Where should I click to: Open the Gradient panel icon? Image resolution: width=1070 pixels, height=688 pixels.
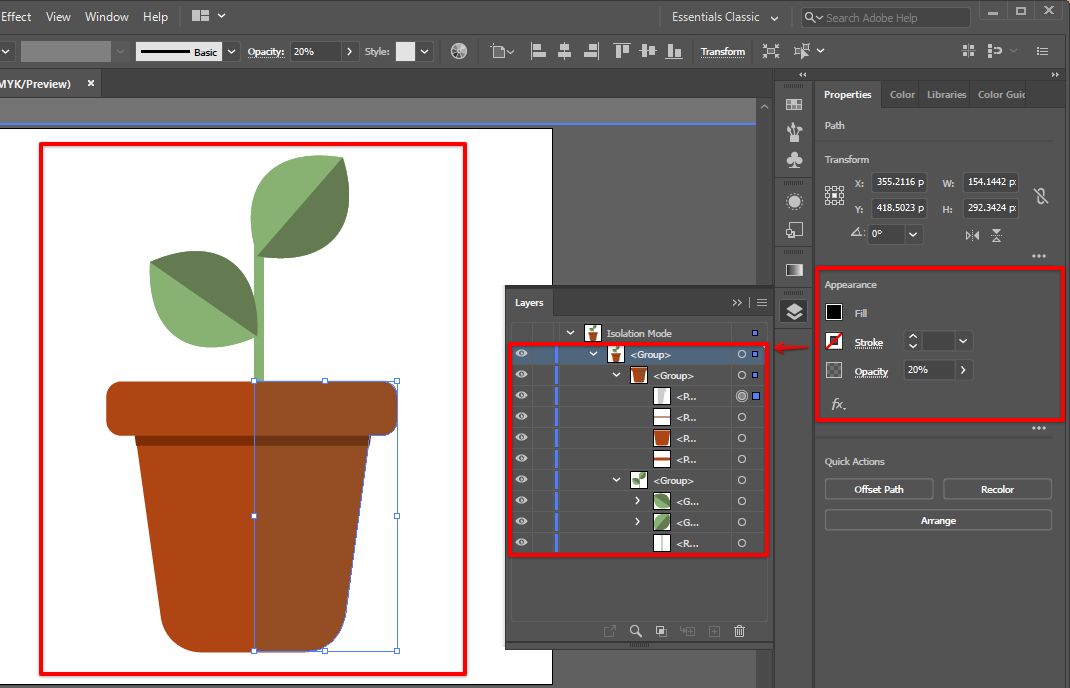click(x=794, y=270)
